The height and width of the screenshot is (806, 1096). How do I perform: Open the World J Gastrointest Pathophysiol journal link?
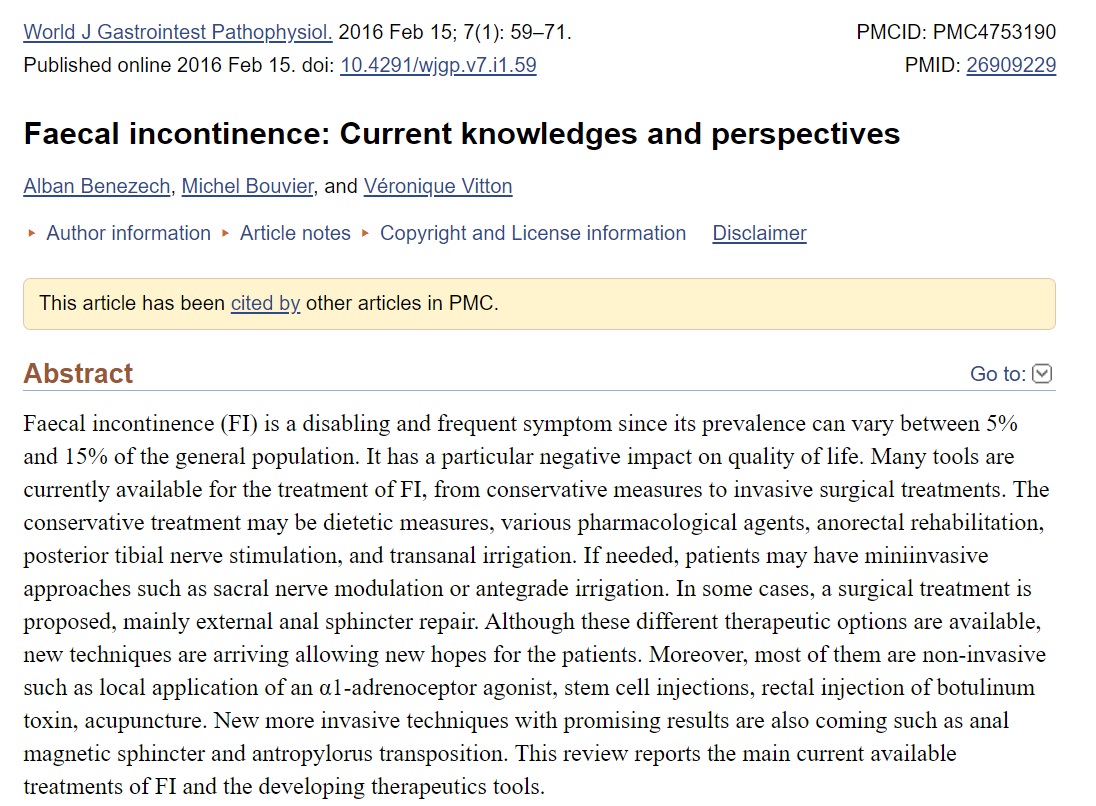tap(178, 32)
